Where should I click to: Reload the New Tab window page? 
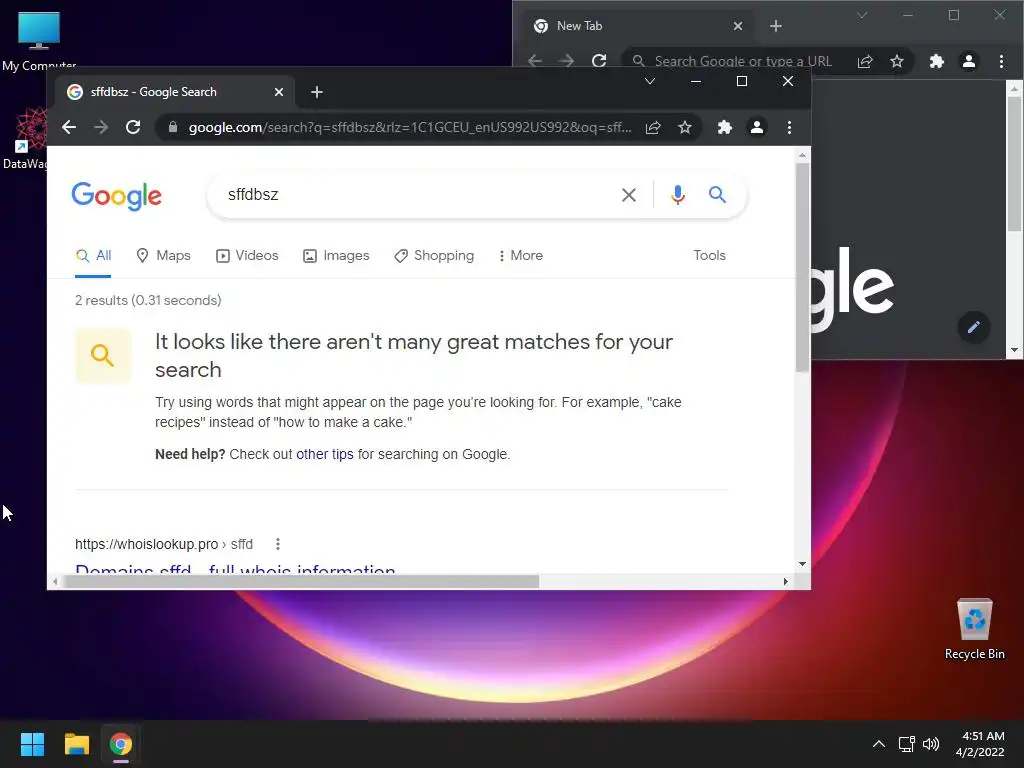point(599,61)
